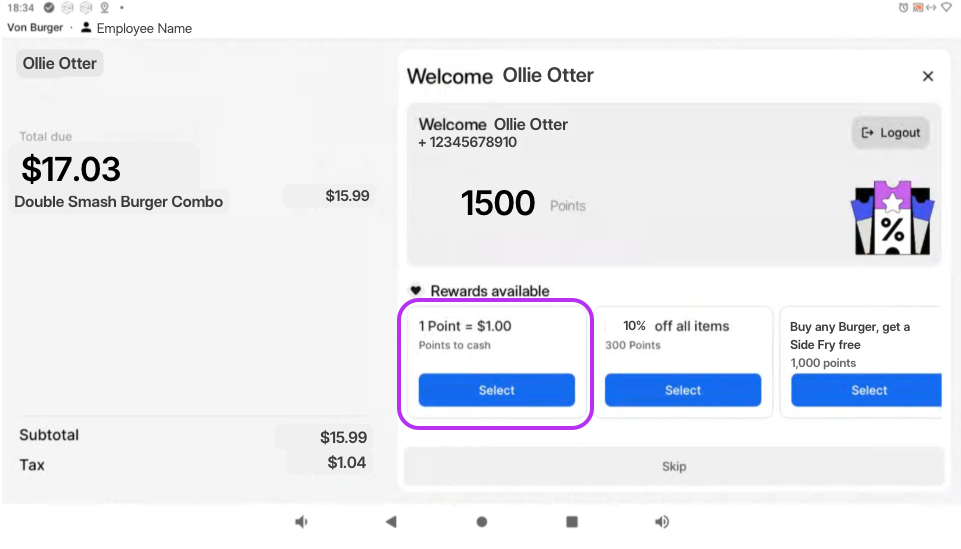Click the Ollie Otter customer chip
Screen dimensions: 961x549
(60, 64)
